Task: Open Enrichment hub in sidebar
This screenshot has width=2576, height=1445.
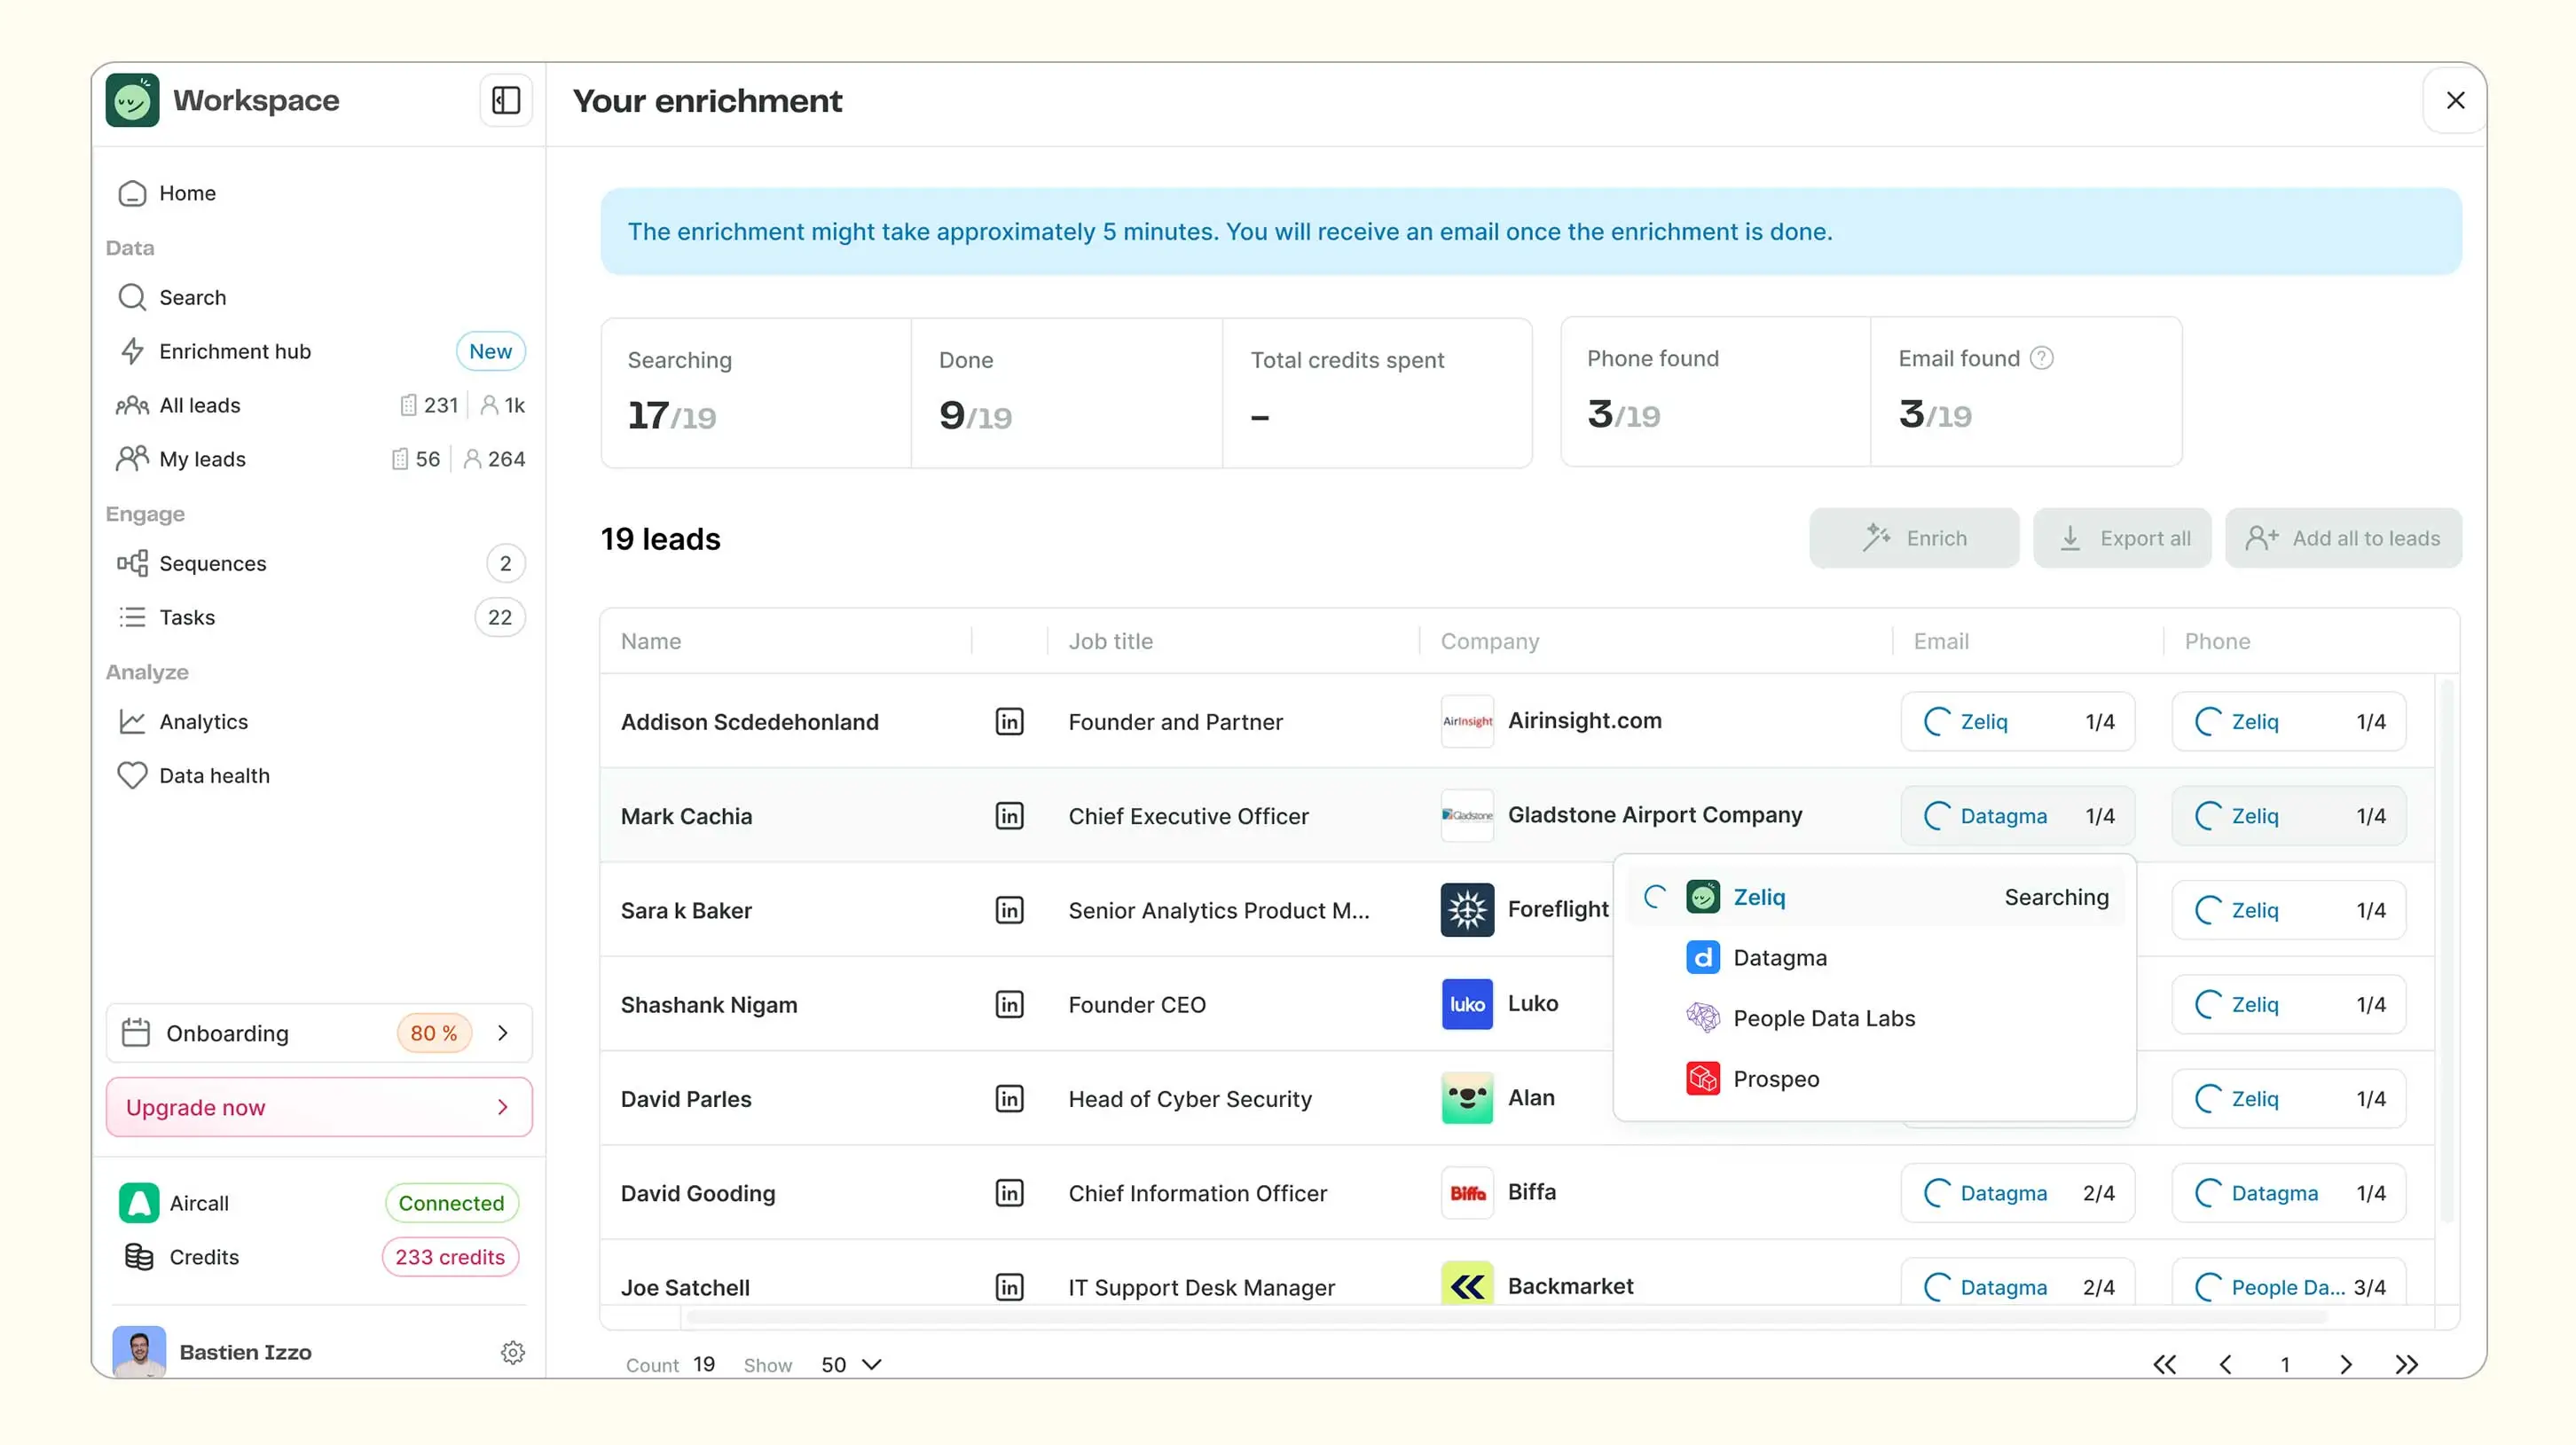Action: [x=235, y=351]
